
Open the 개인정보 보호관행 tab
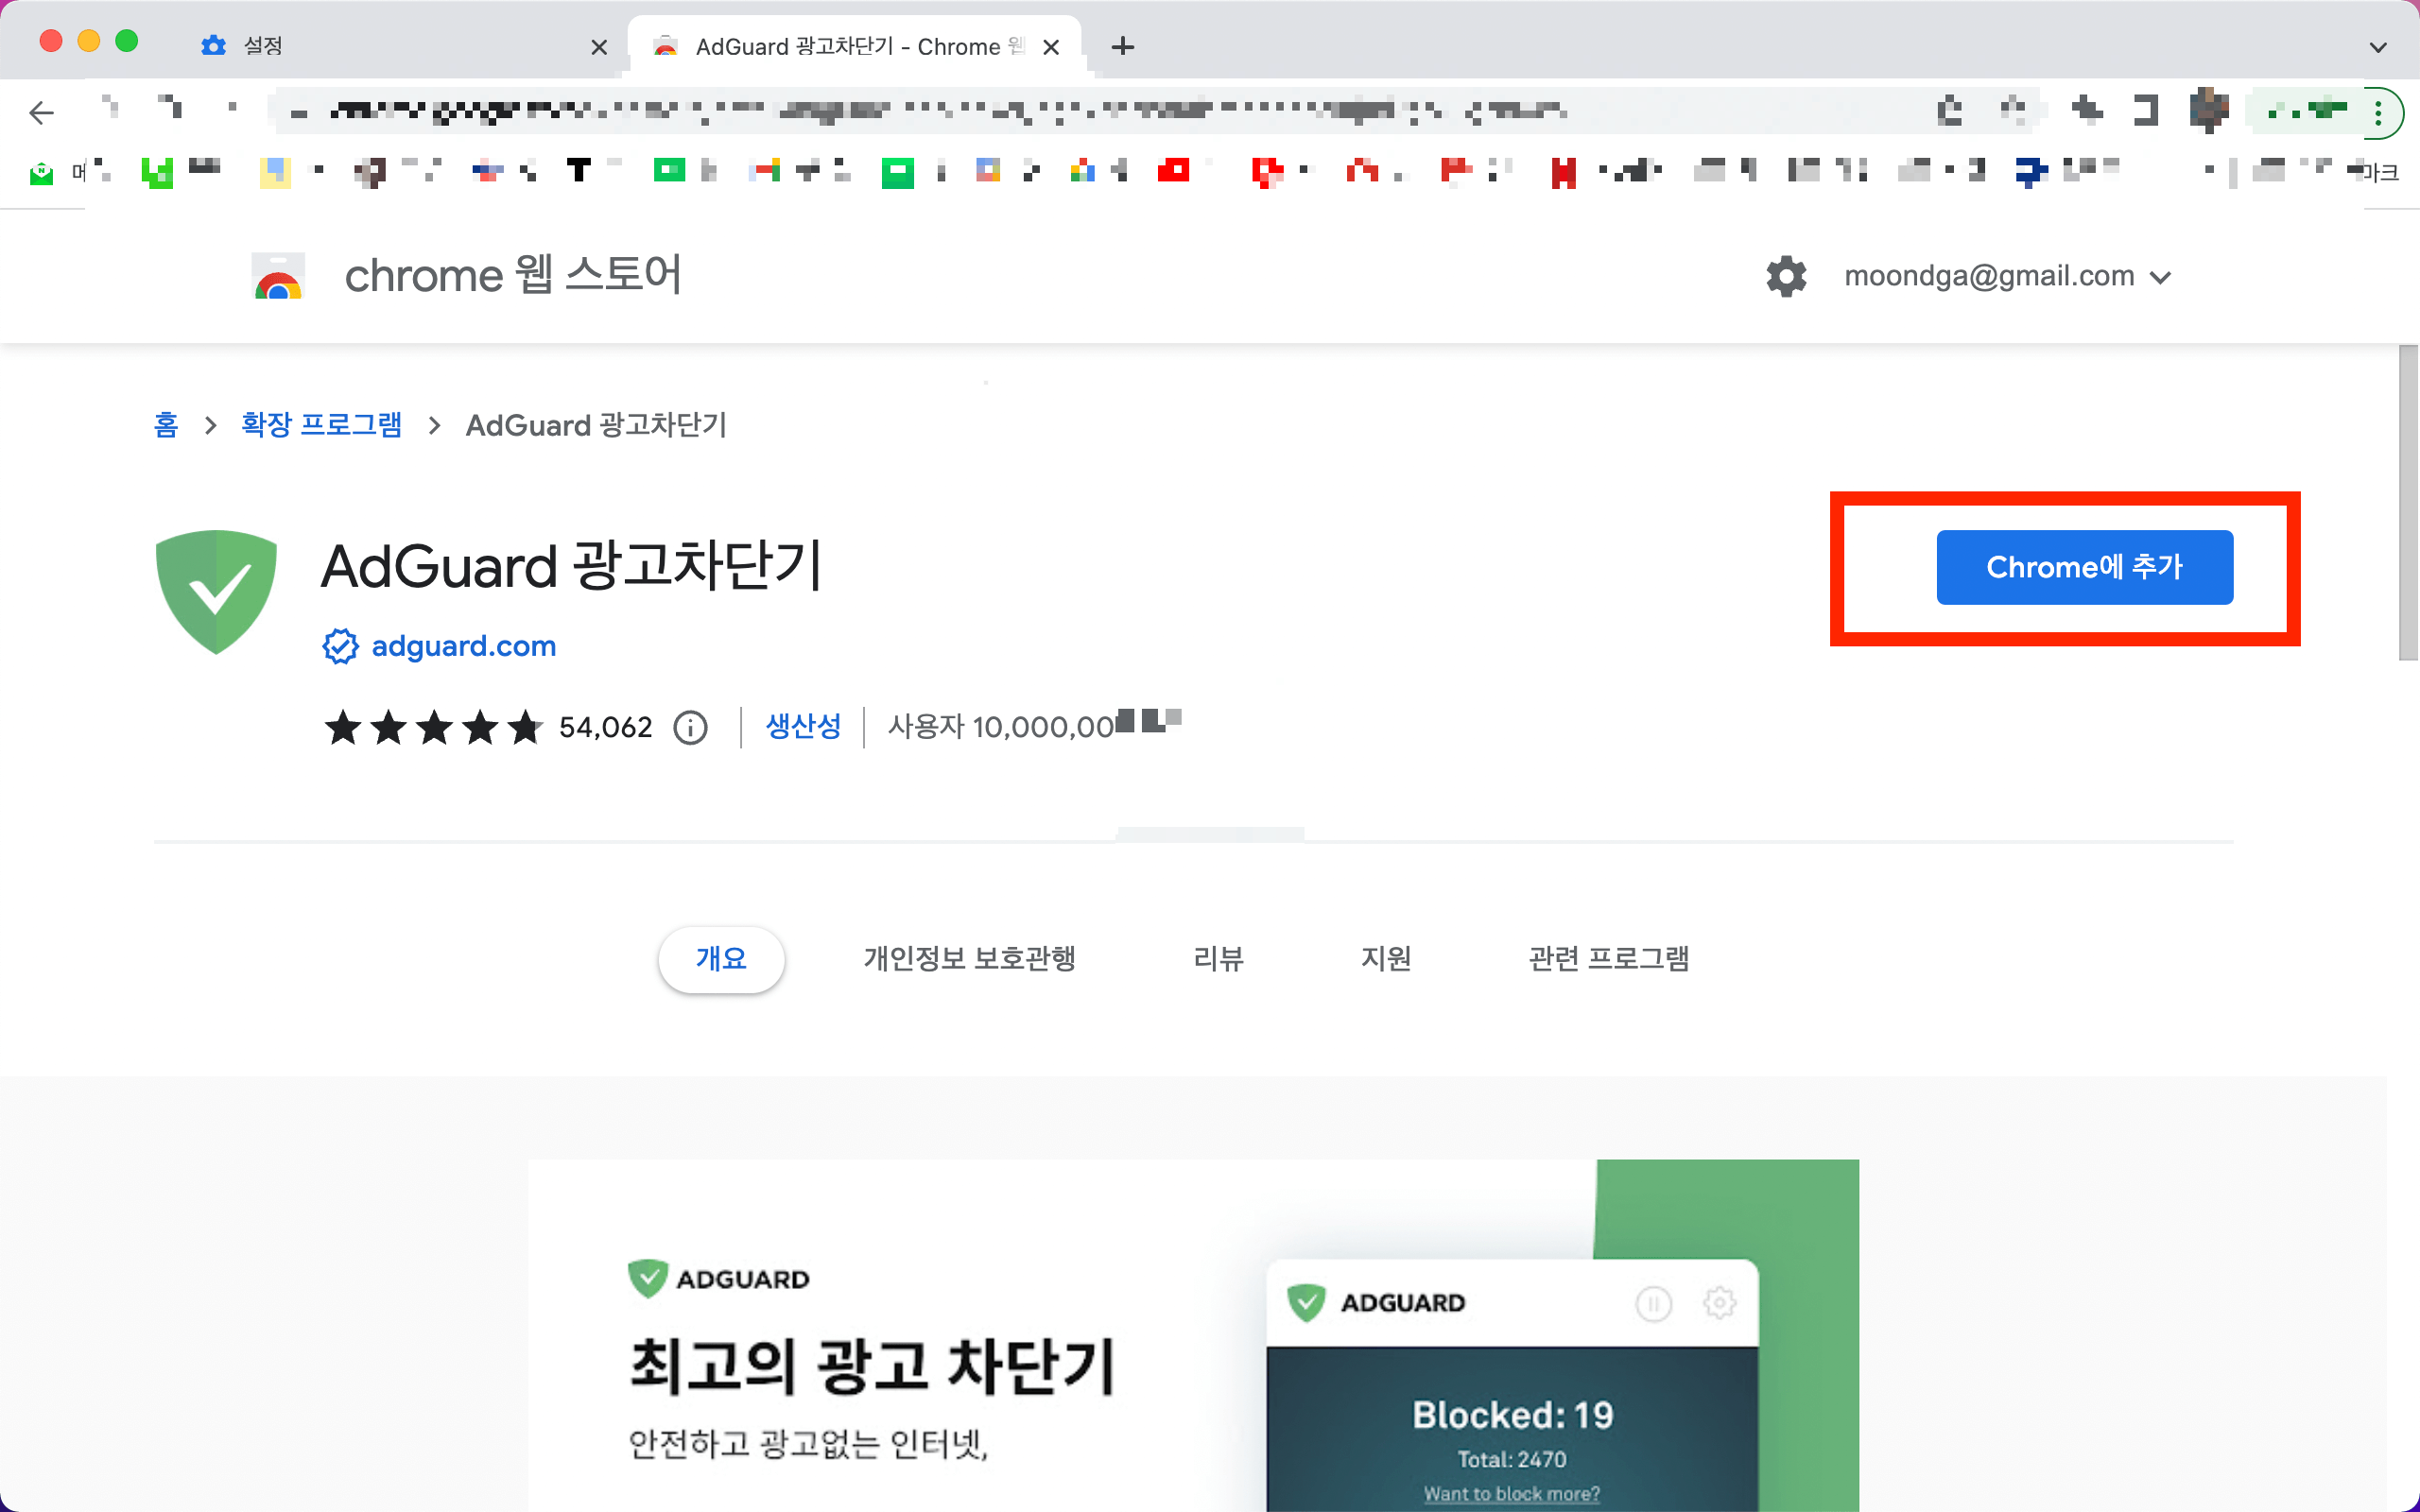pos(969,958)
